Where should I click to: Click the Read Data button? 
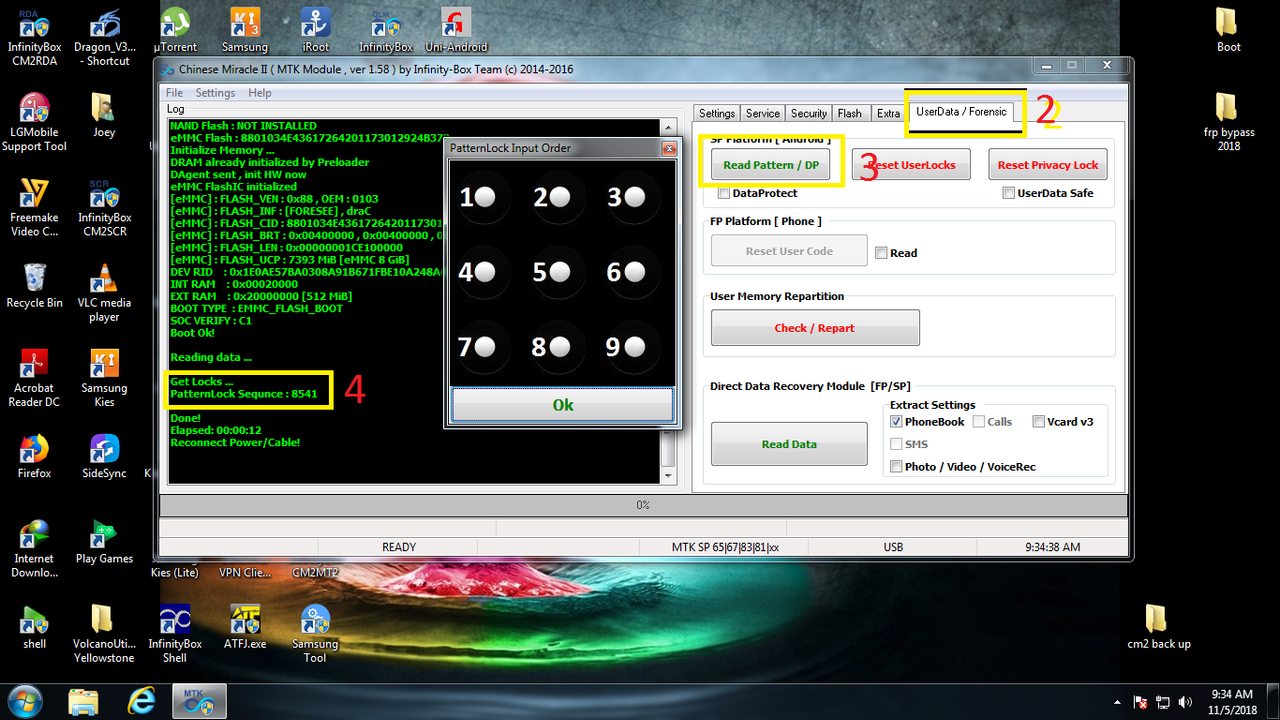[x=789, y=444]
